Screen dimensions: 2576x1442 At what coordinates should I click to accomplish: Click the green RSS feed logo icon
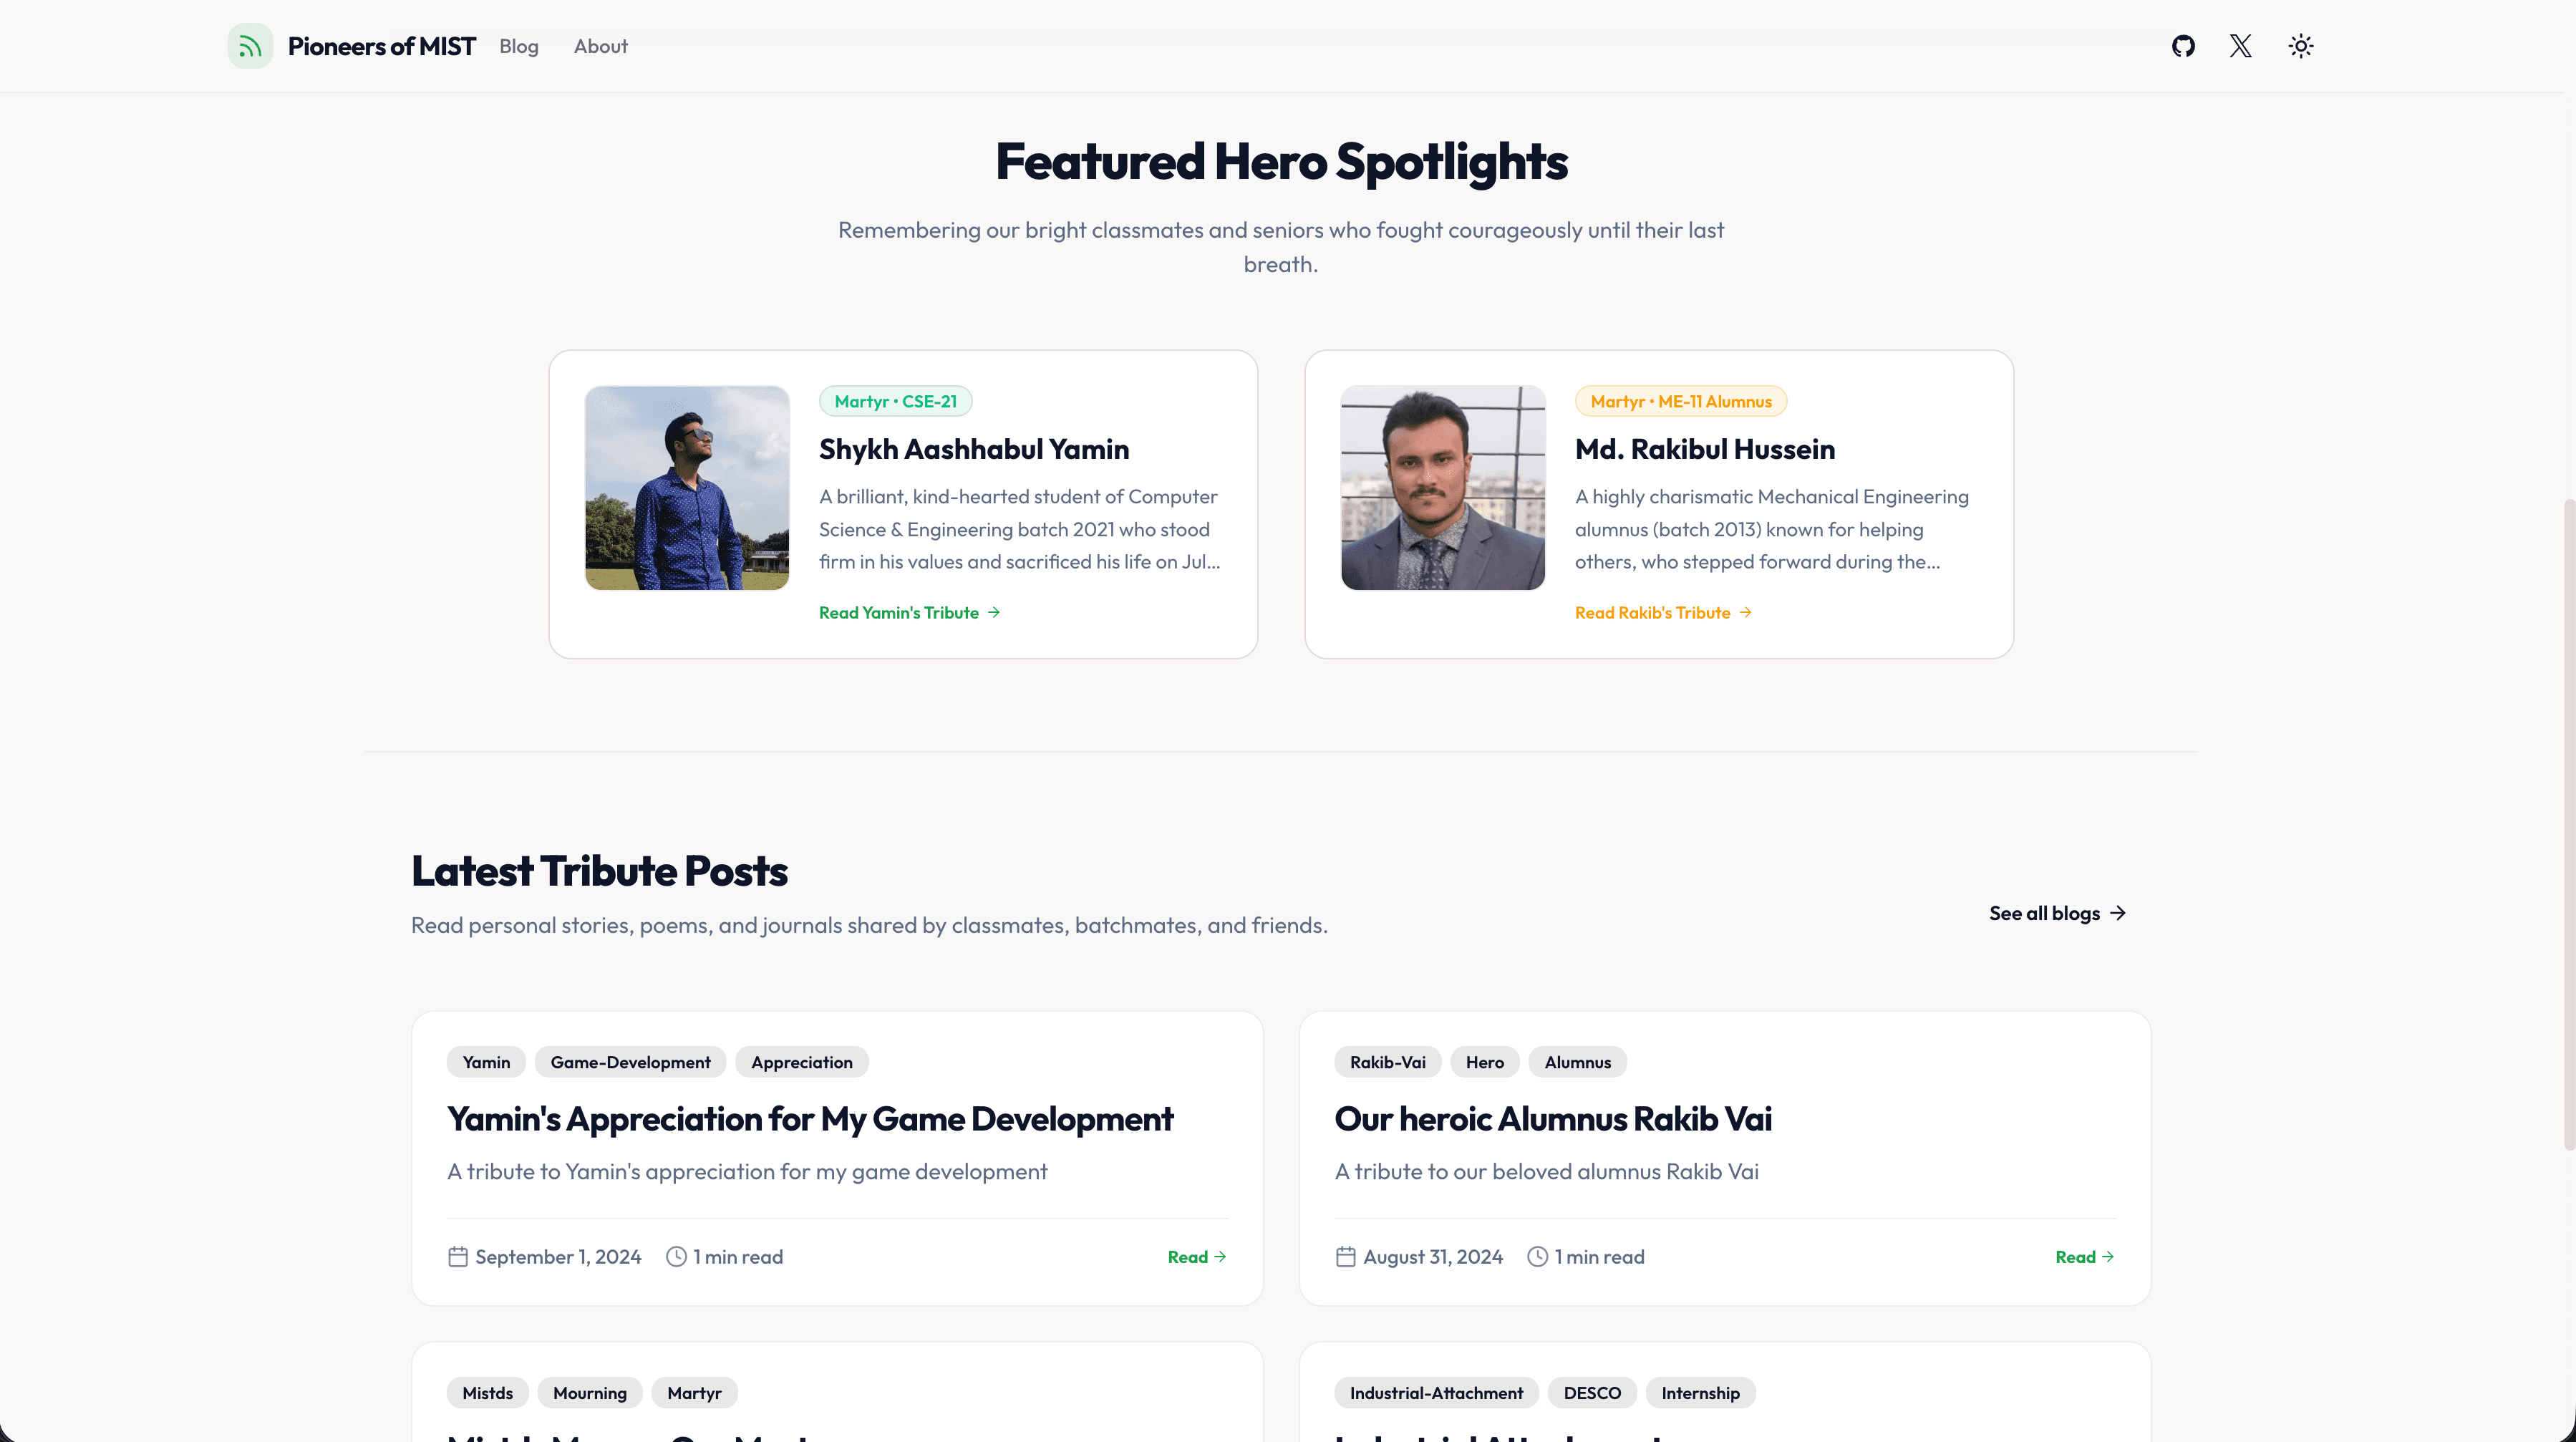pos(250,46)
